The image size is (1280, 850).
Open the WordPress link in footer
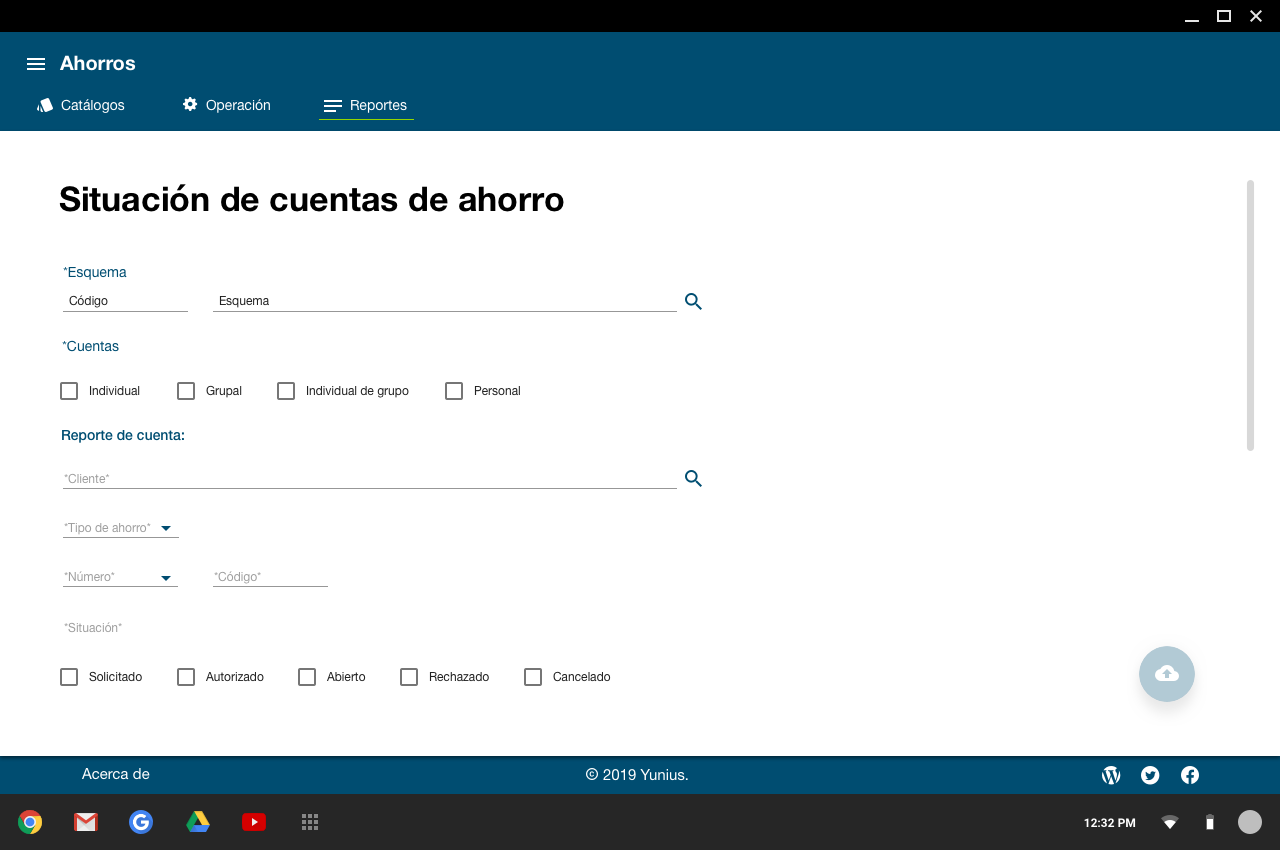1111,775
